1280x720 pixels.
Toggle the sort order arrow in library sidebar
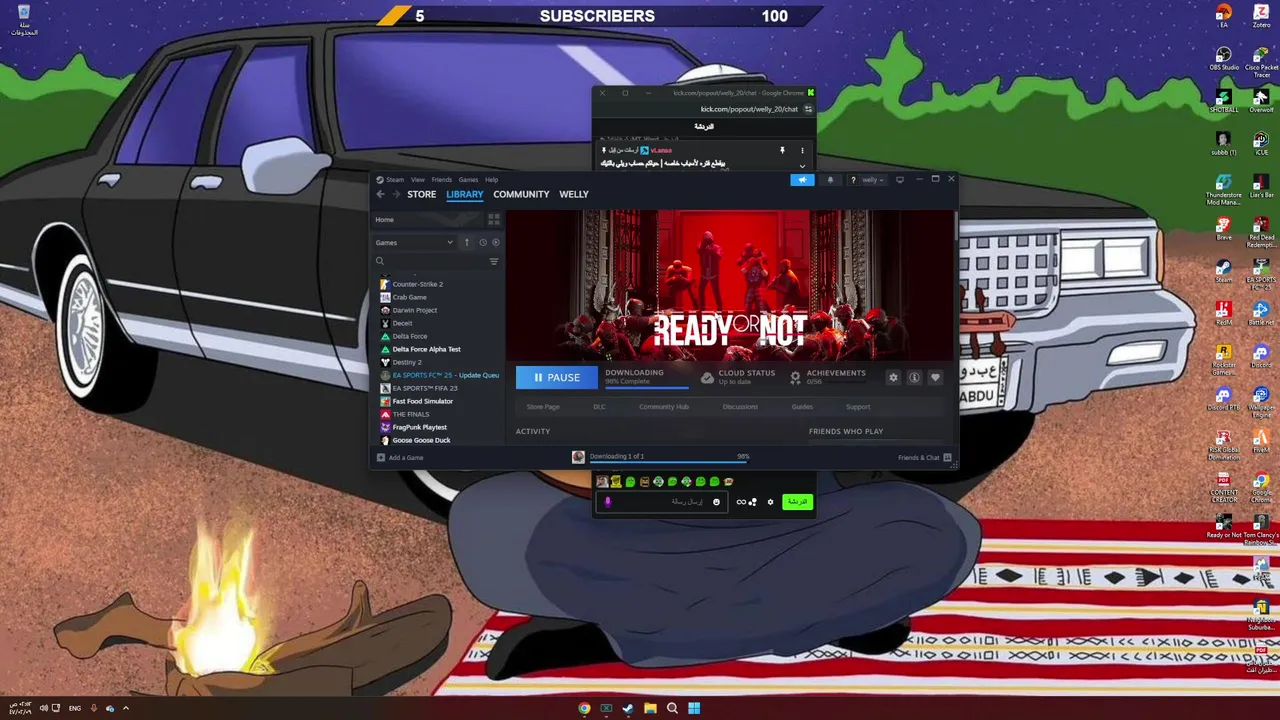click(466, 242)
